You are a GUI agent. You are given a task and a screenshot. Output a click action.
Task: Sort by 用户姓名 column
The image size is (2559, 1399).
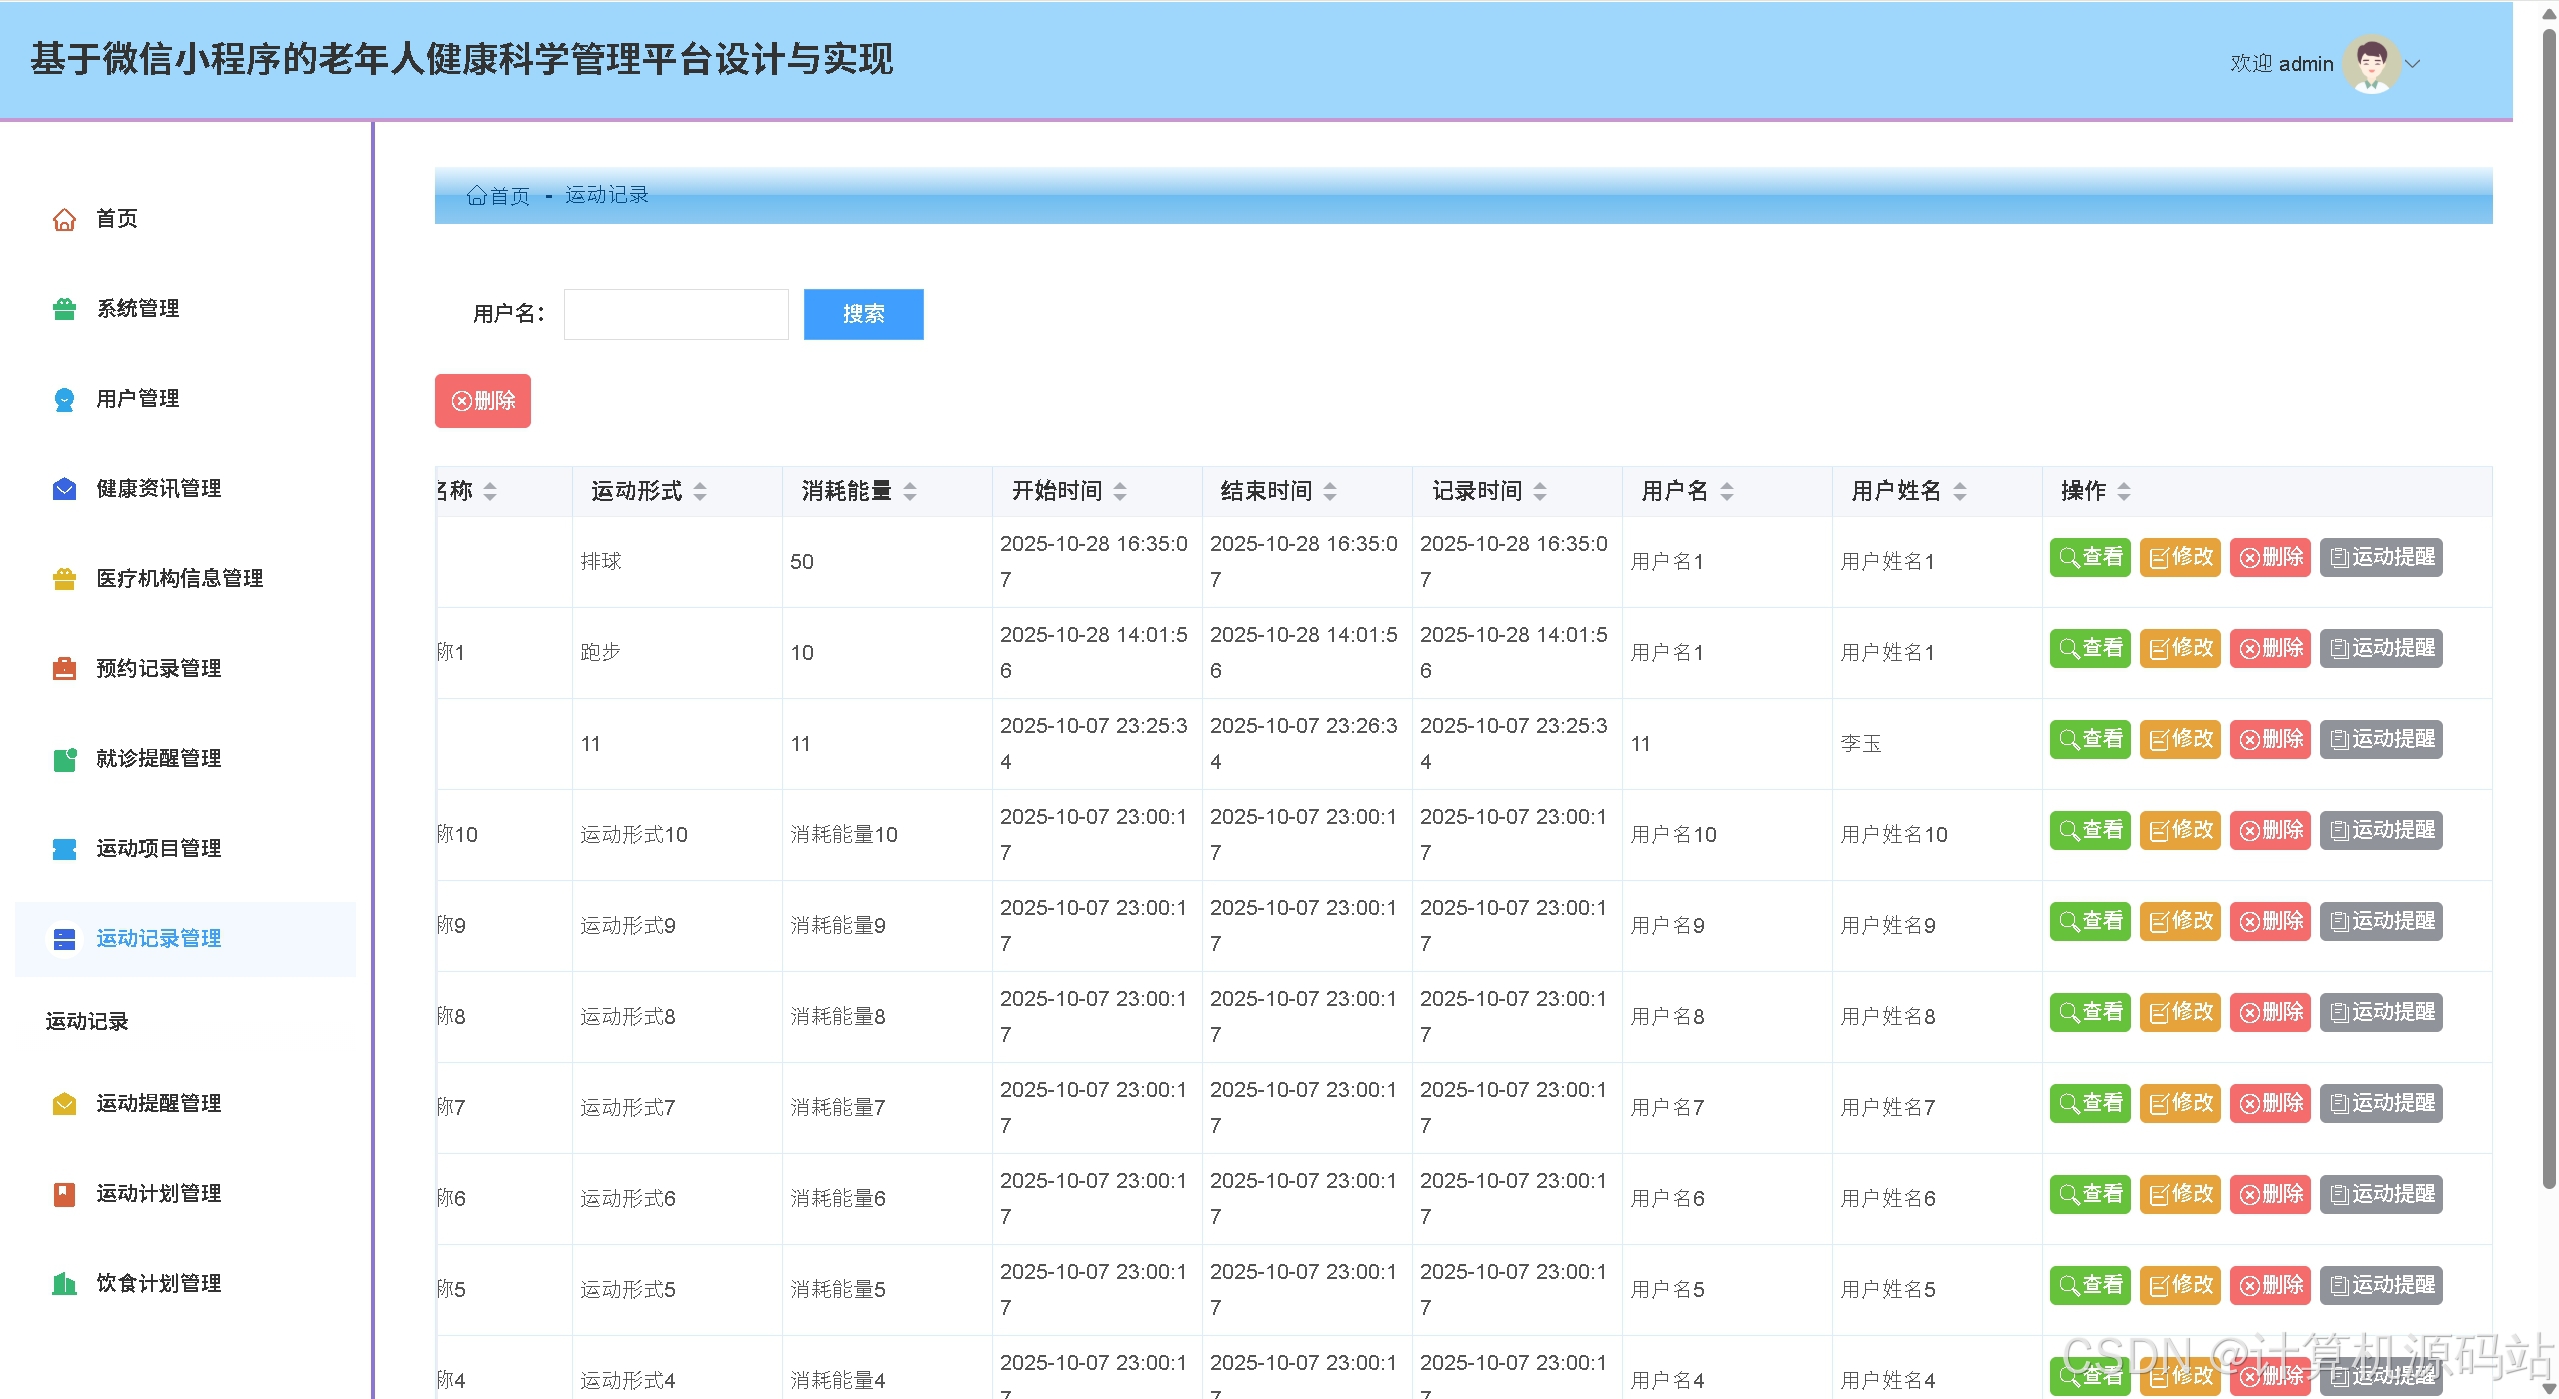point(1960,491)
